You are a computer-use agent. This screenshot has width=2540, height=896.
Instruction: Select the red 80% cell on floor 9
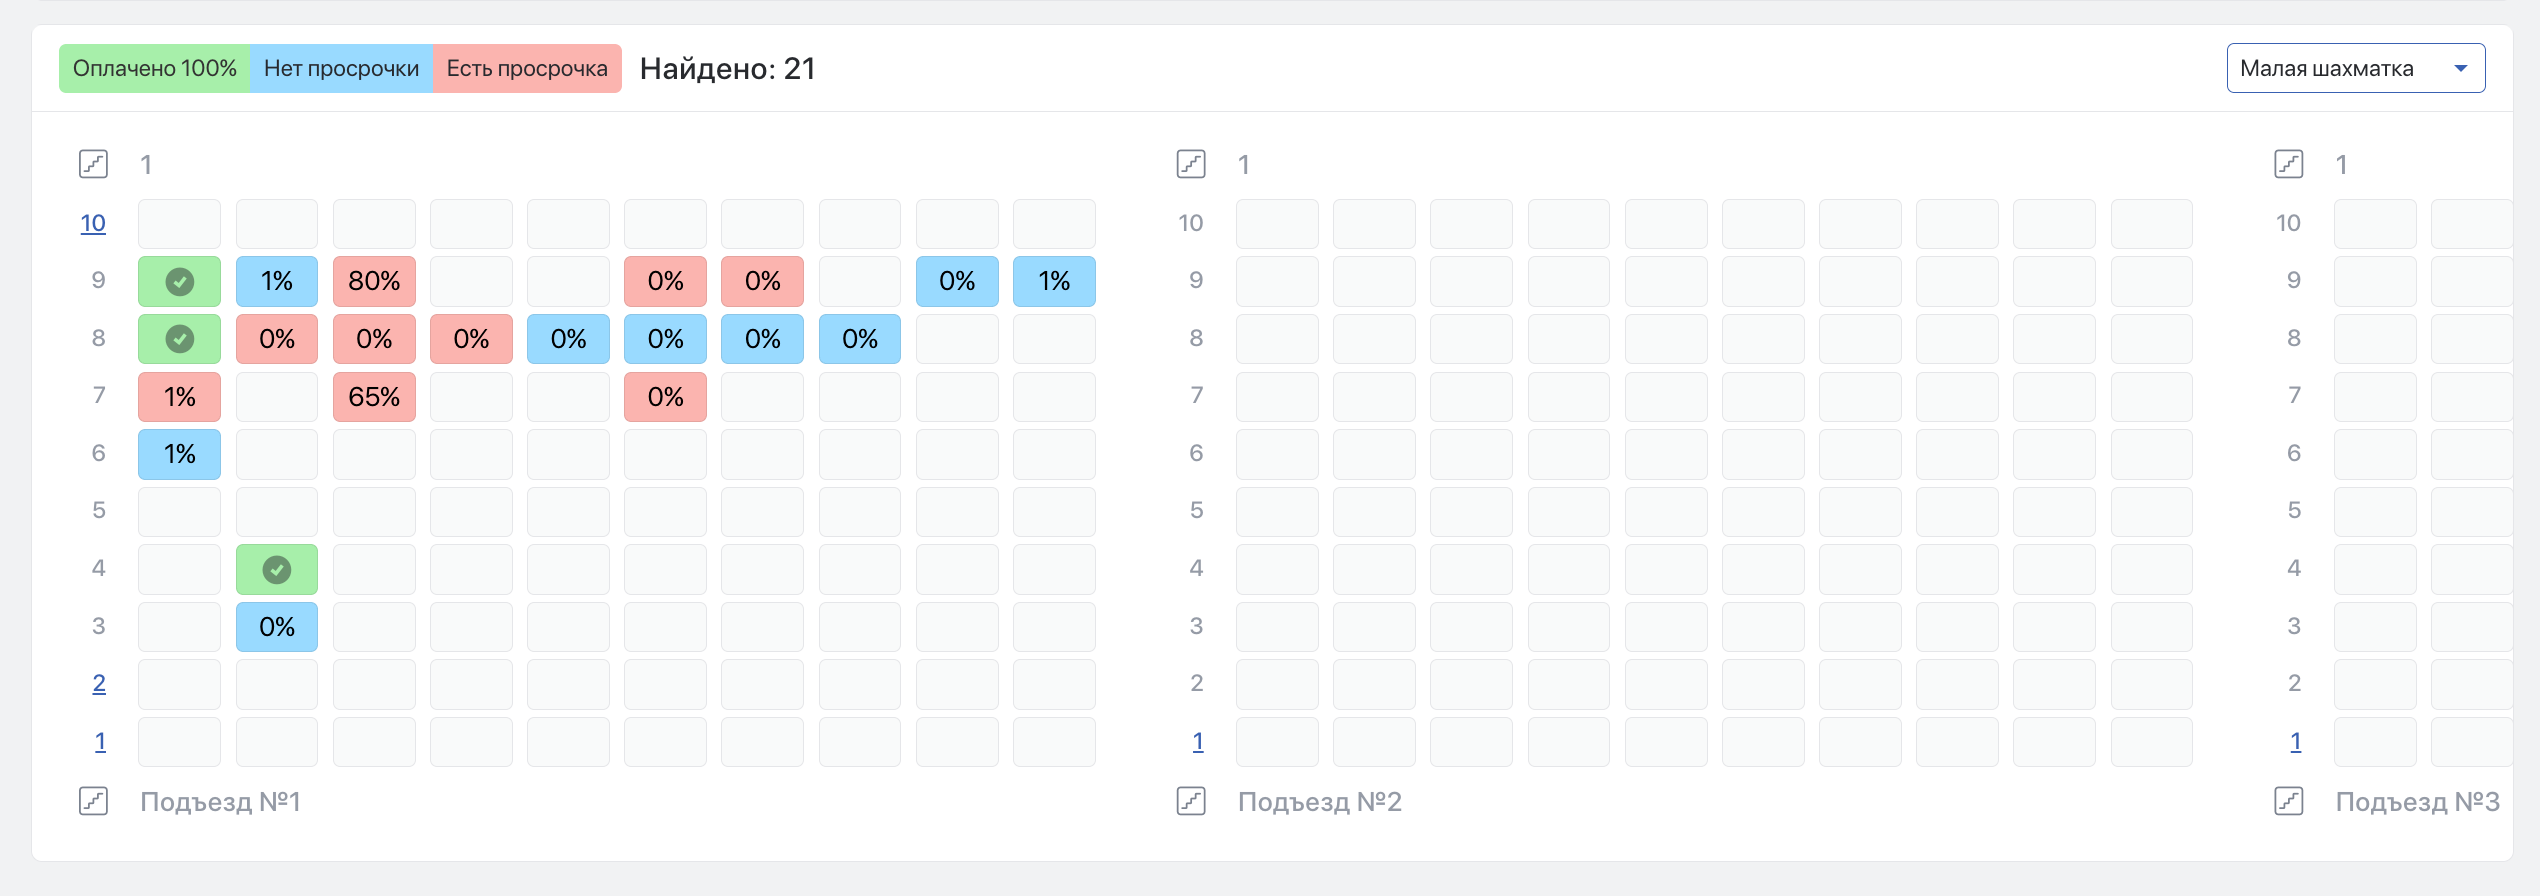(x=374, y=281)
